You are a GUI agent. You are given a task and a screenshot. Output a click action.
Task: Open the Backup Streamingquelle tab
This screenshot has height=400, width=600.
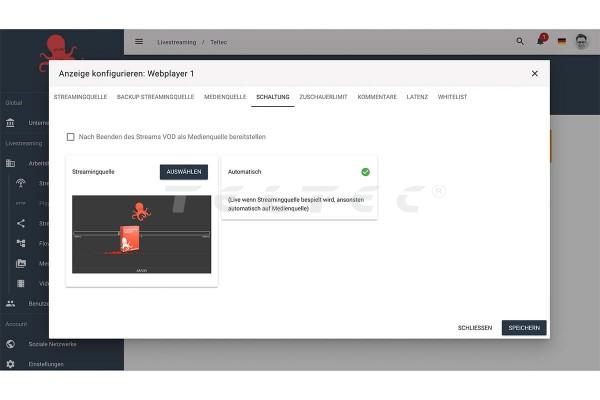(x=155, y=97)
